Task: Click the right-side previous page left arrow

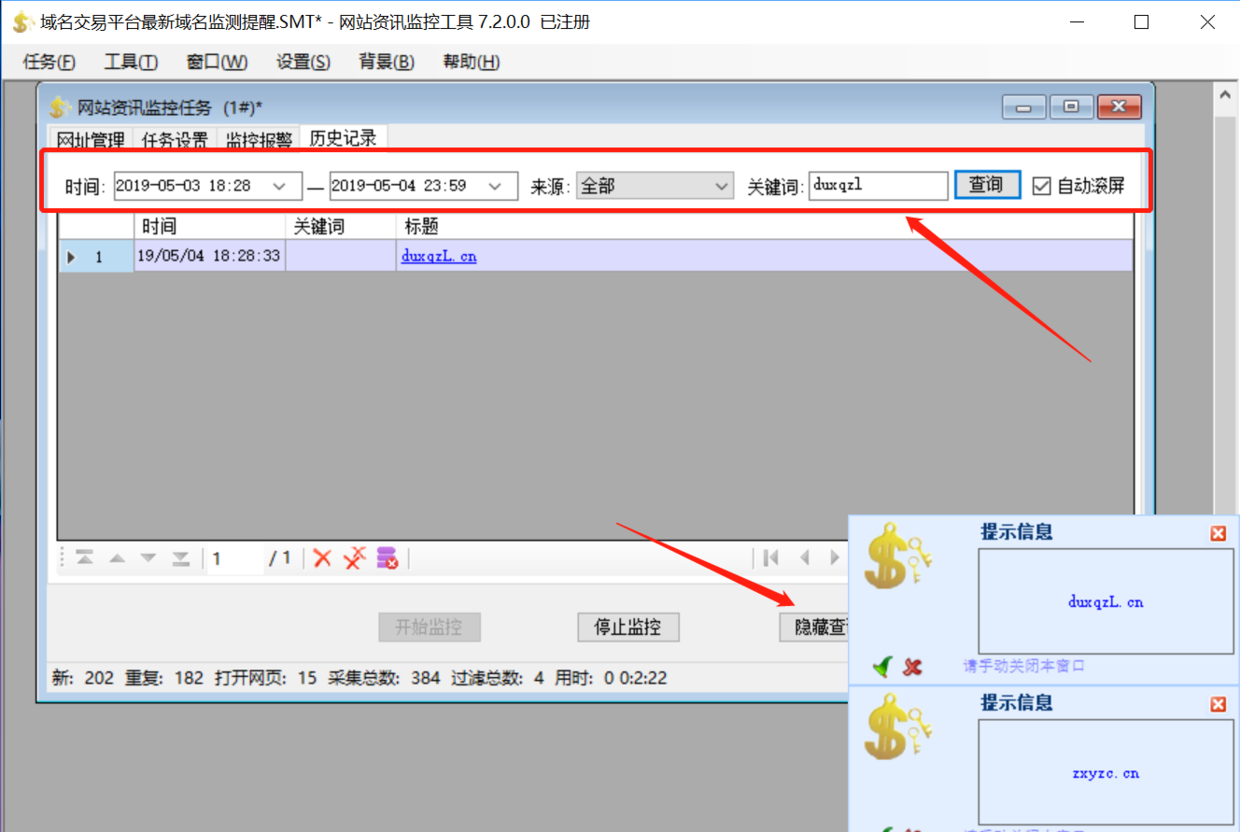Action: [x=804, y=558]
